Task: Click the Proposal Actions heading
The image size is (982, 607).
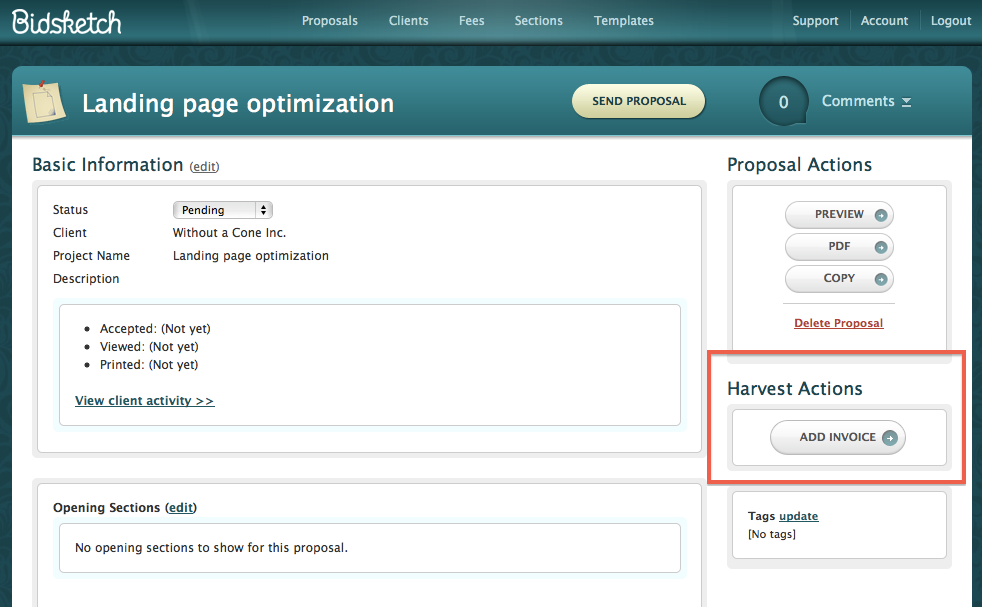Action: (799, 164)
